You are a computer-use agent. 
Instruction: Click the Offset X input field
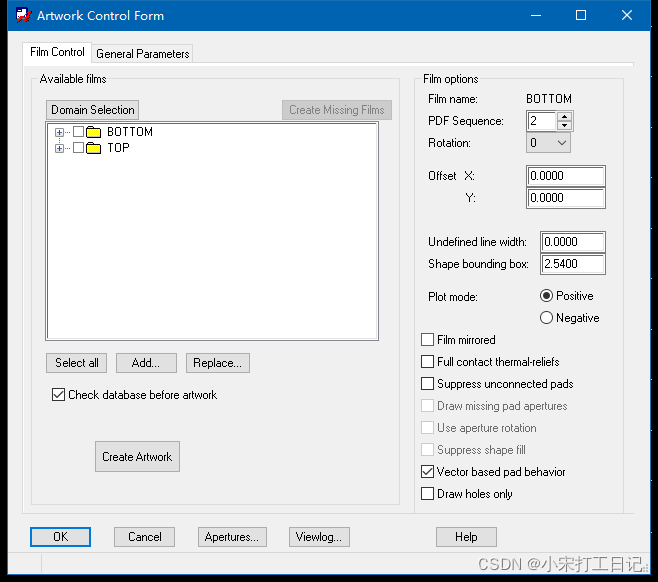click(x=565, y=176)
